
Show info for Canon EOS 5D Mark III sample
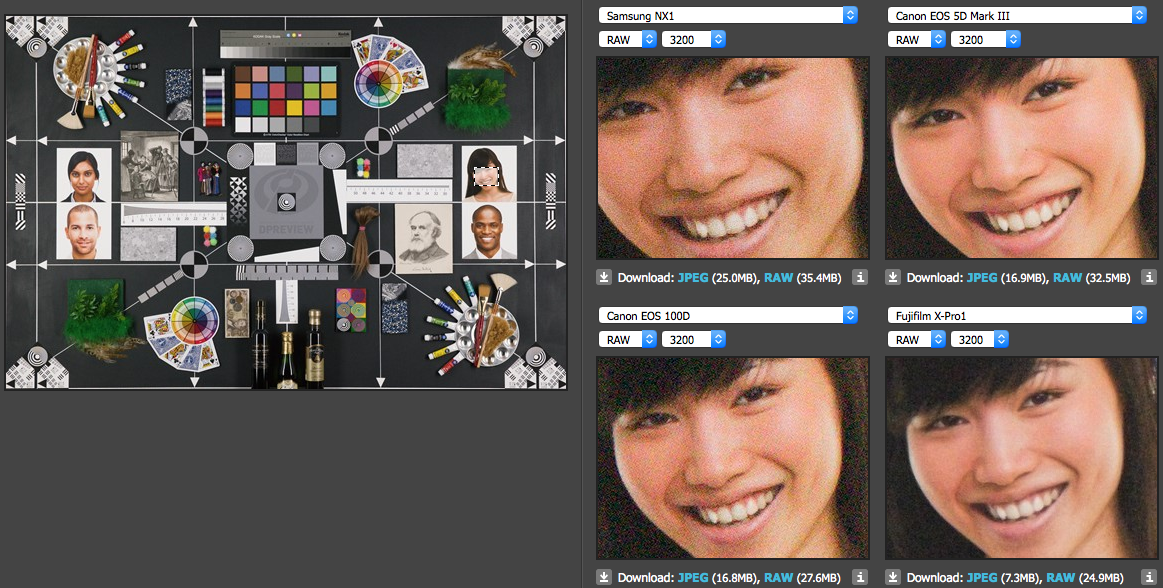[x=1149, y=277]
